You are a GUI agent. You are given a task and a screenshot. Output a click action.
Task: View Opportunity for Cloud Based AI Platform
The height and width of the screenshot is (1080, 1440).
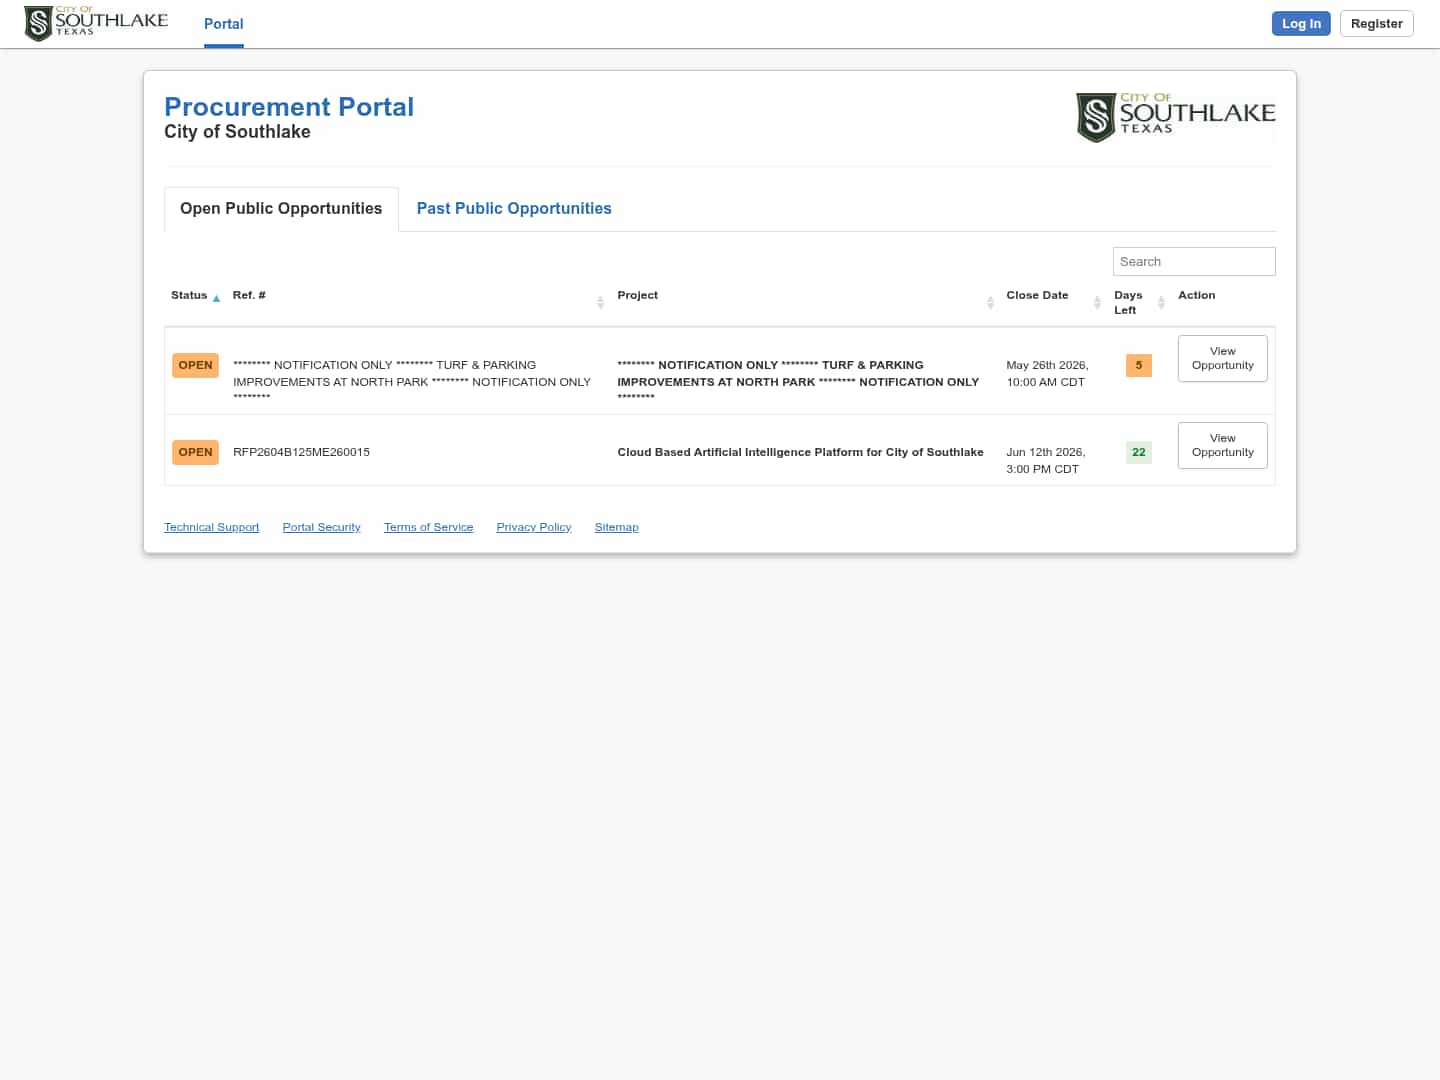coord(1222,445)
